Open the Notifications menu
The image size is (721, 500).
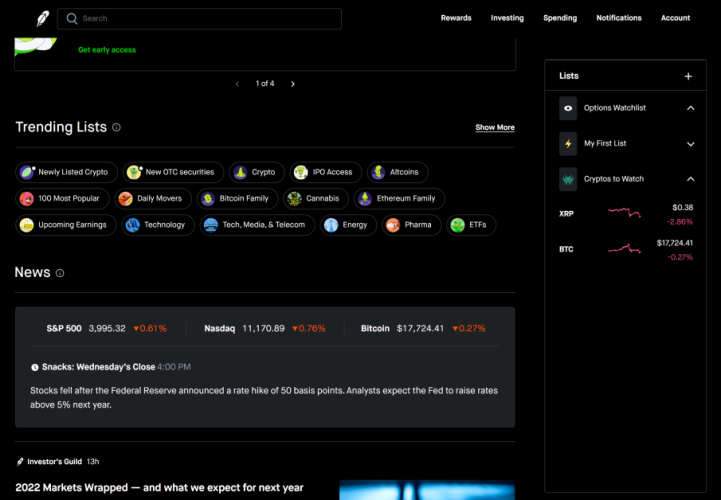click(619, 18)
